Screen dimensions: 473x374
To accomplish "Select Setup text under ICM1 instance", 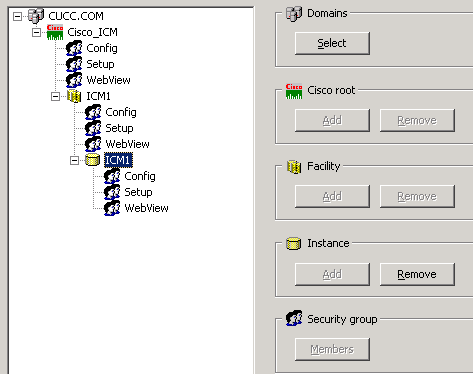I will 138,192.
